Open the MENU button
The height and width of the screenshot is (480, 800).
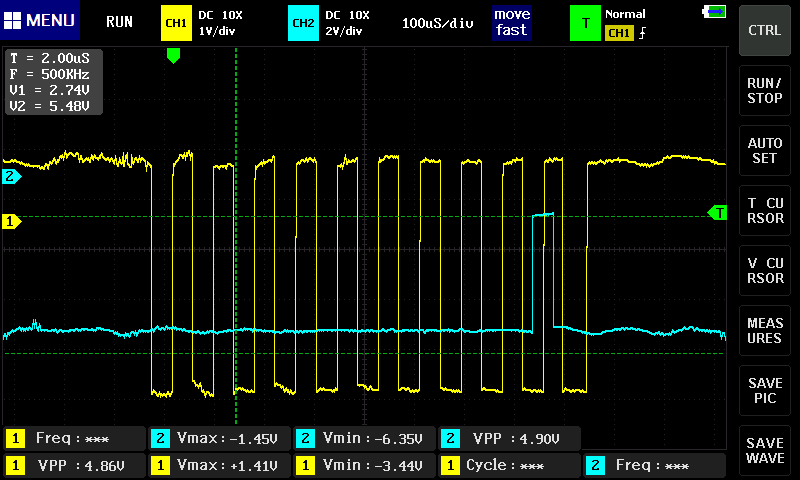click(x=40, y=21)
